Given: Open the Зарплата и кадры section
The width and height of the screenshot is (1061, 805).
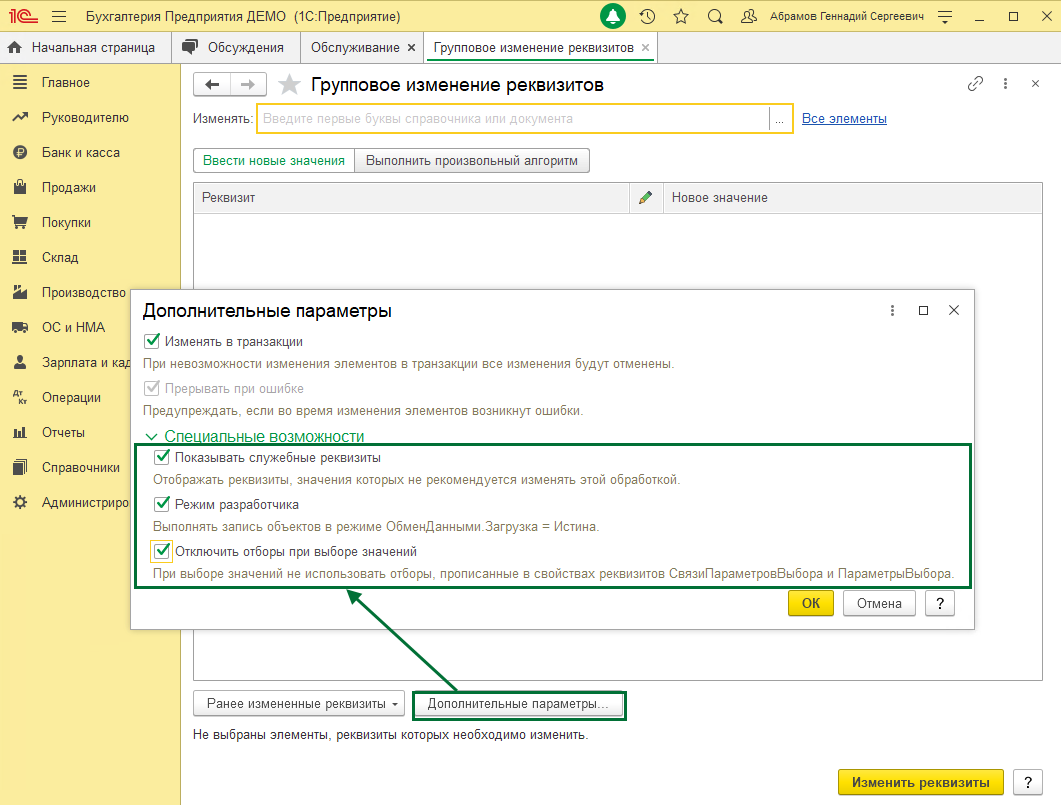Looking at the screenshot, I should [x=85, y=363].
